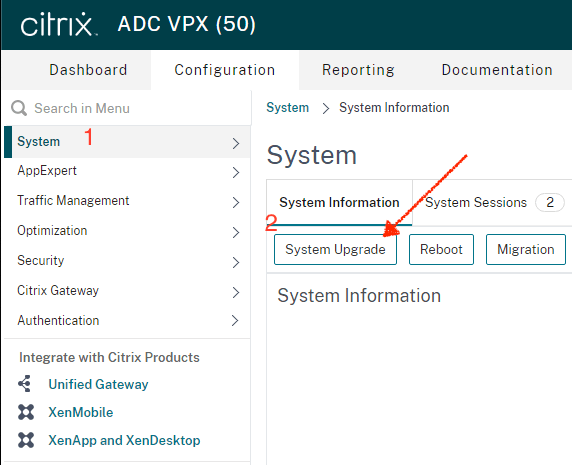Viewport: 572px width, 465px height.
Task: Open the XenApp and XenDesktop link
Action: [x=124, y=441]
